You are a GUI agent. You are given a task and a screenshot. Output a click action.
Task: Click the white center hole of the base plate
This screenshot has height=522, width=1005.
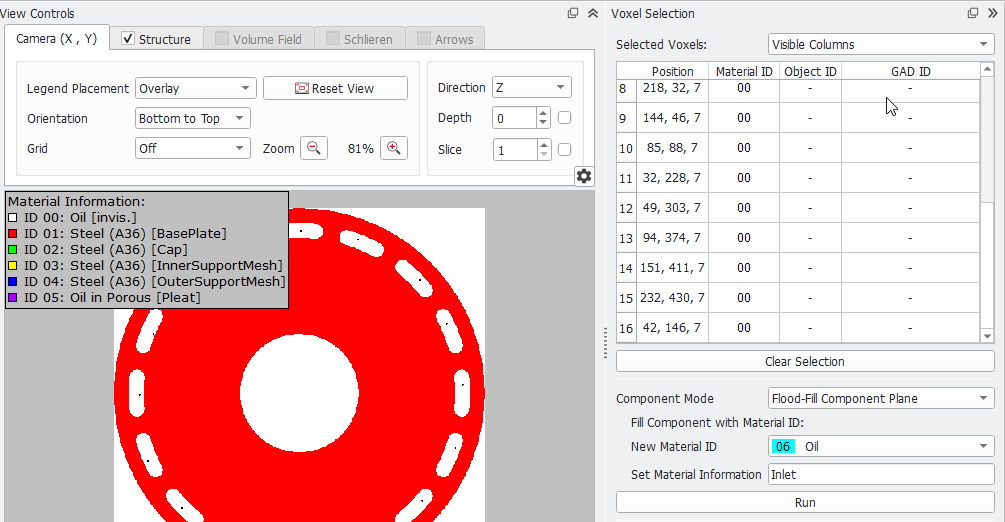[x=299, y=393]
